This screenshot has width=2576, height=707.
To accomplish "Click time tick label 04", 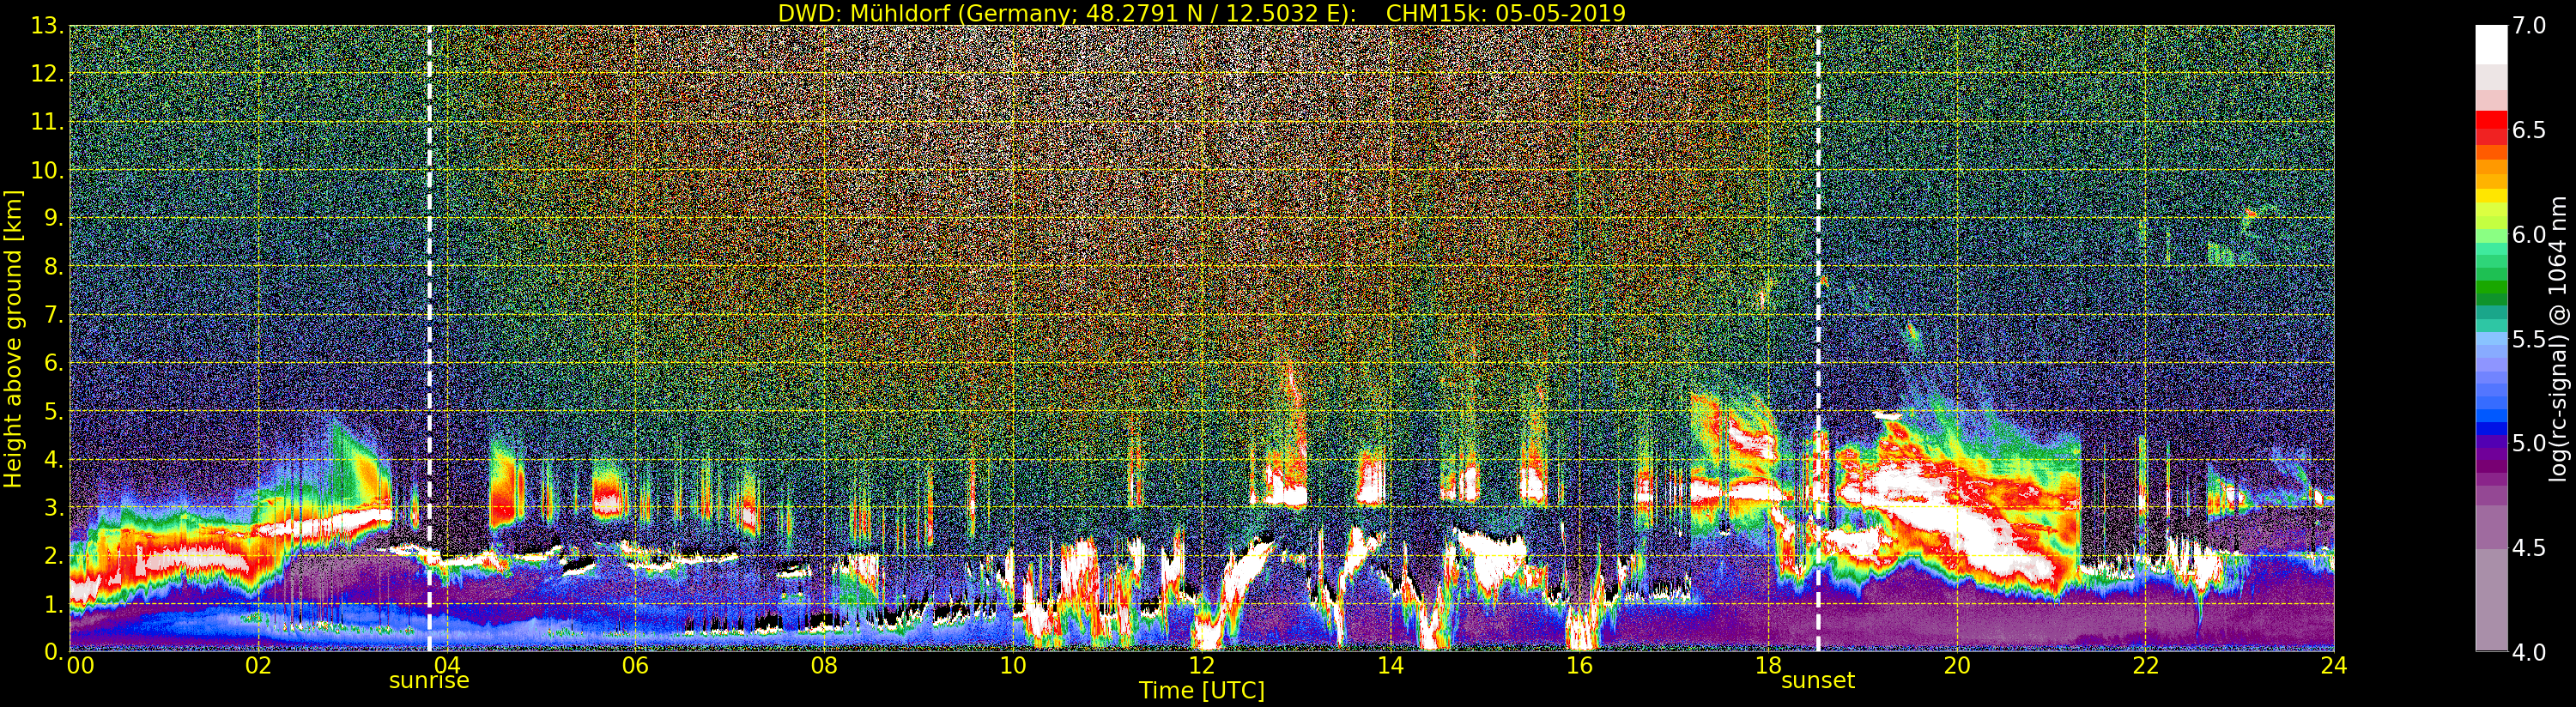I will 447,666.
